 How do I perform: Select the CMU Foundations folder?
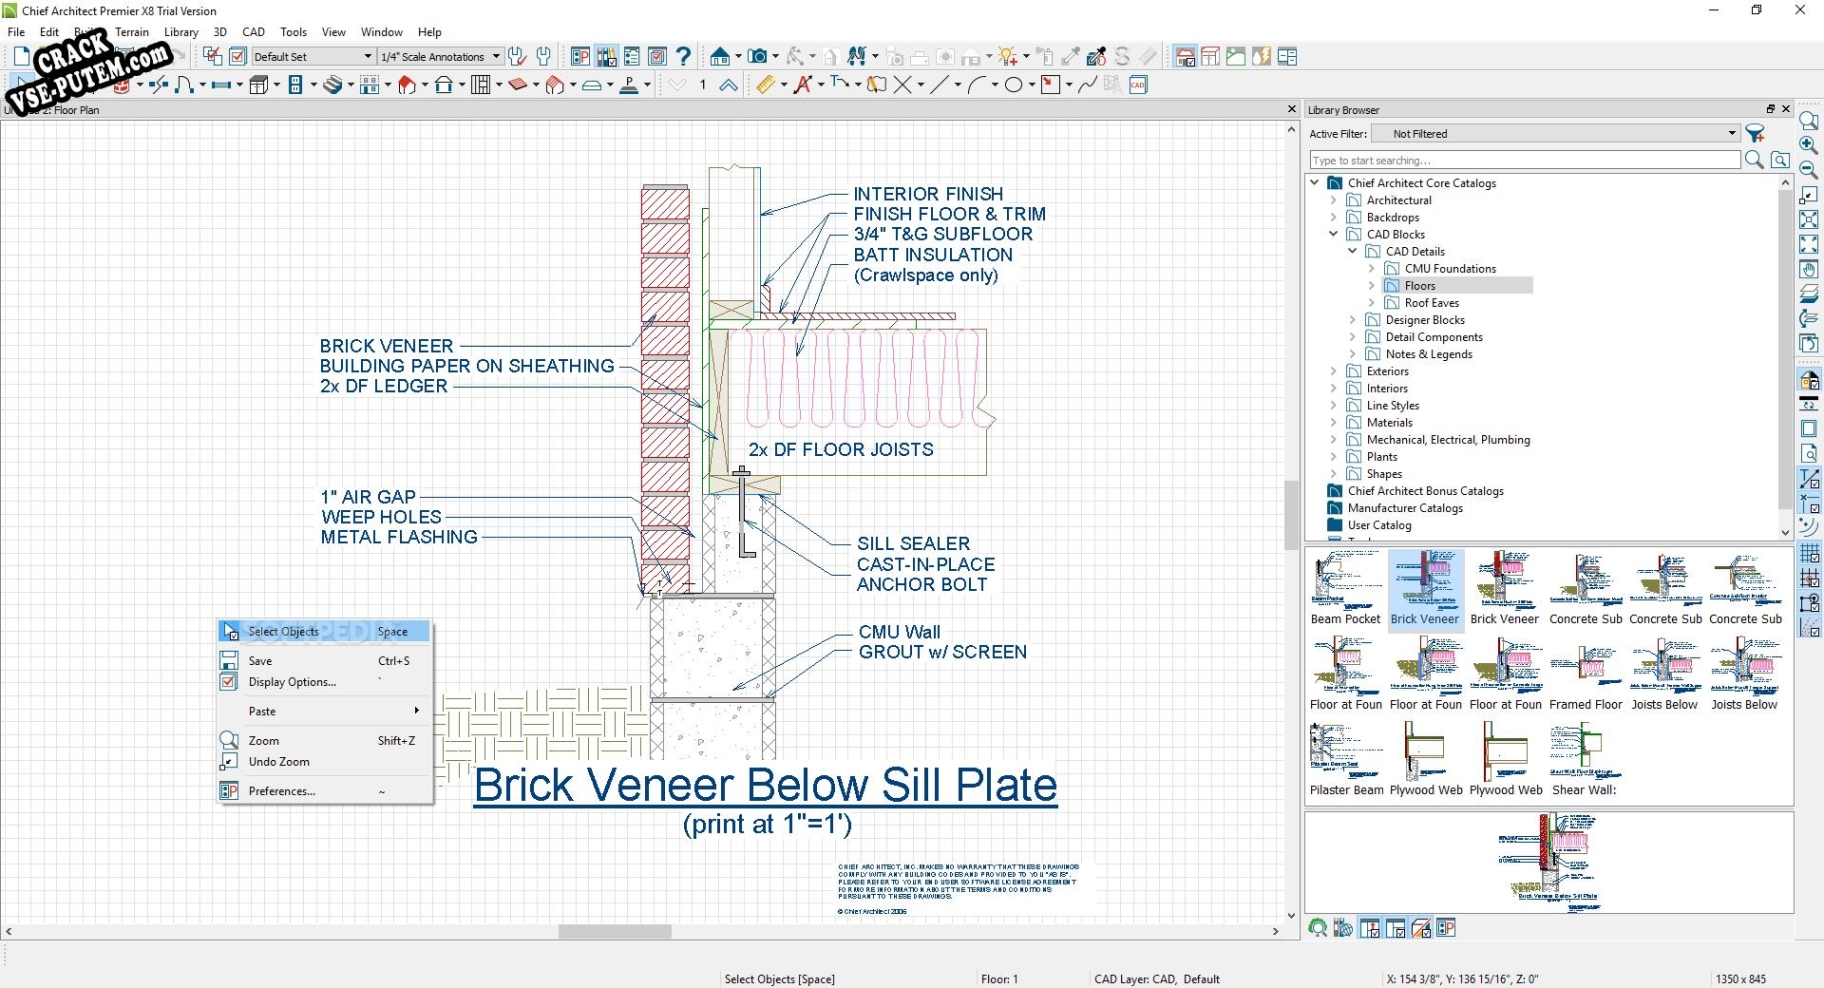[1450, 269]
